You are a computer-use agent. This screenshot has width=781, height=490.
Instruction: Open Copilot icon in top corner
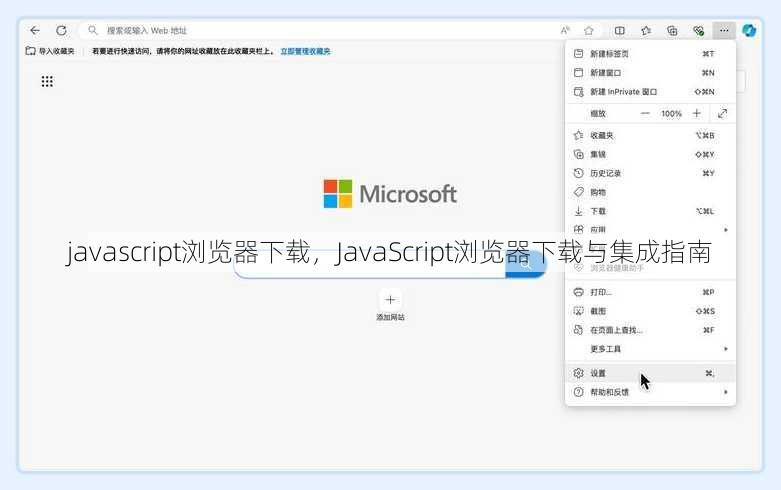click(x=749, y=30)
